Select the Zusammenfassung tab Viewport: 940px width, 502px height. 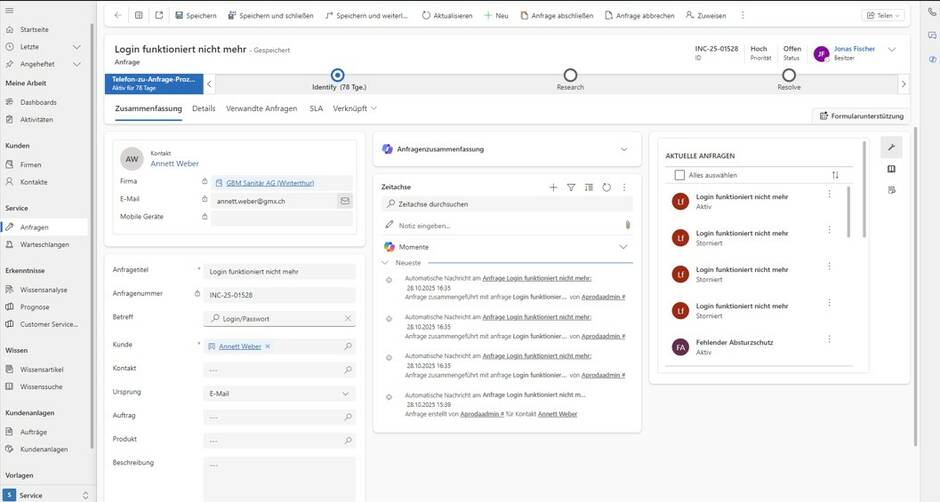pos(148,109)
